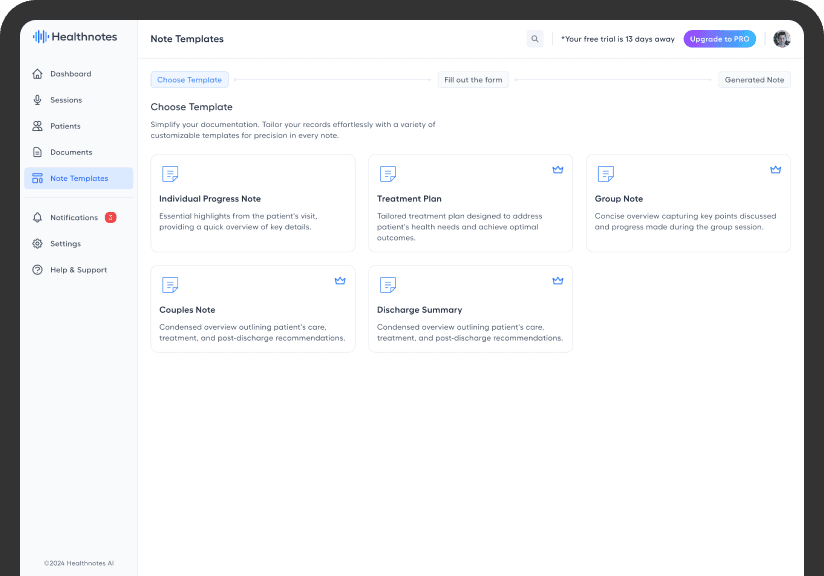Select the Fill out the form step
The width and height of the screenshot is (824, 576).
click(473, 80)
